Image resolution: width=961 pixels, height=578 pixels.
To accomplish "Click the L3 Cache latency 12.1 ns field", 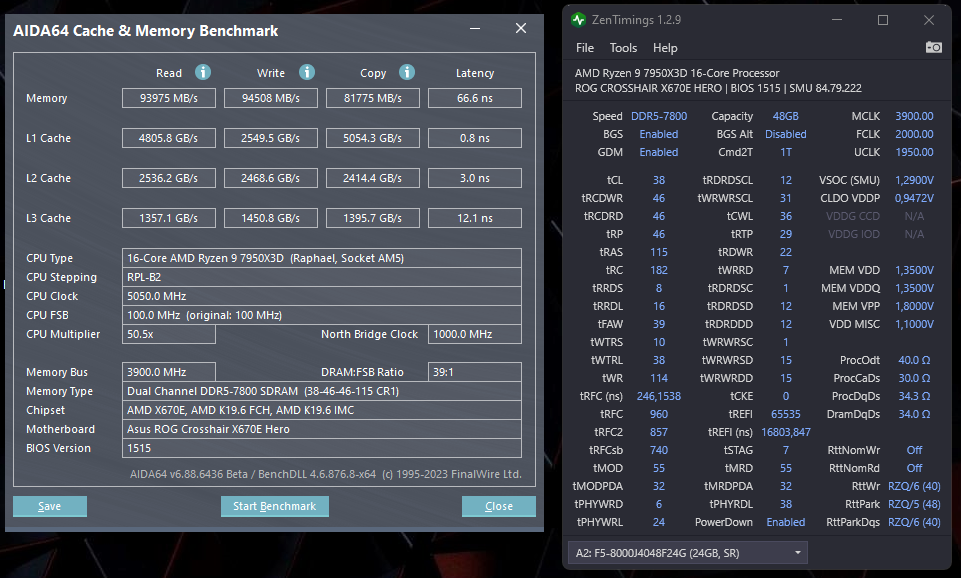I will pyautogui.click(x=475, y=218).
